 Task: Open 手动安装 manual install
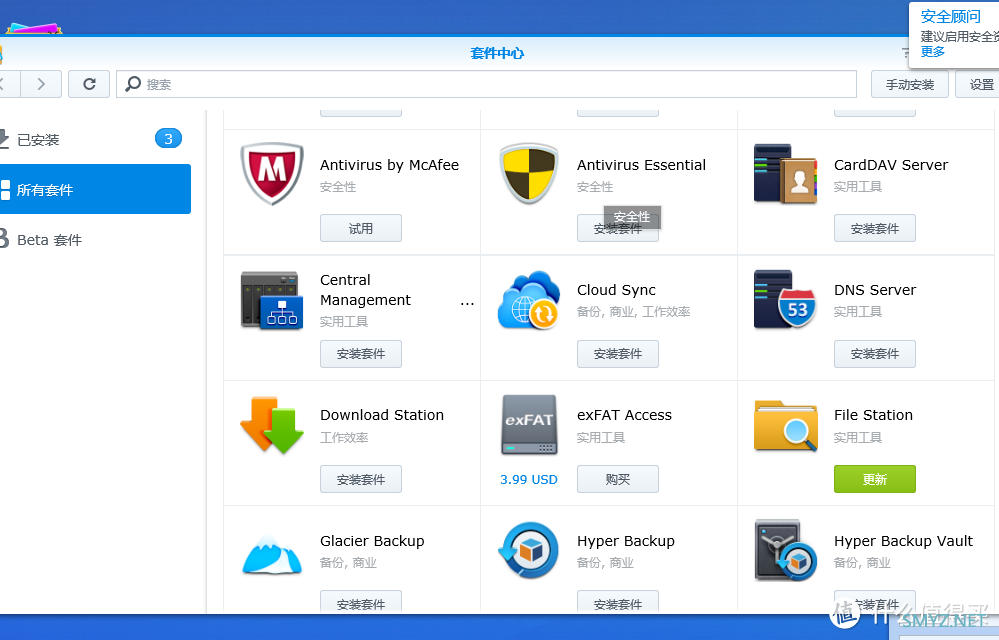pyautogui.click(x=910, y=84)
